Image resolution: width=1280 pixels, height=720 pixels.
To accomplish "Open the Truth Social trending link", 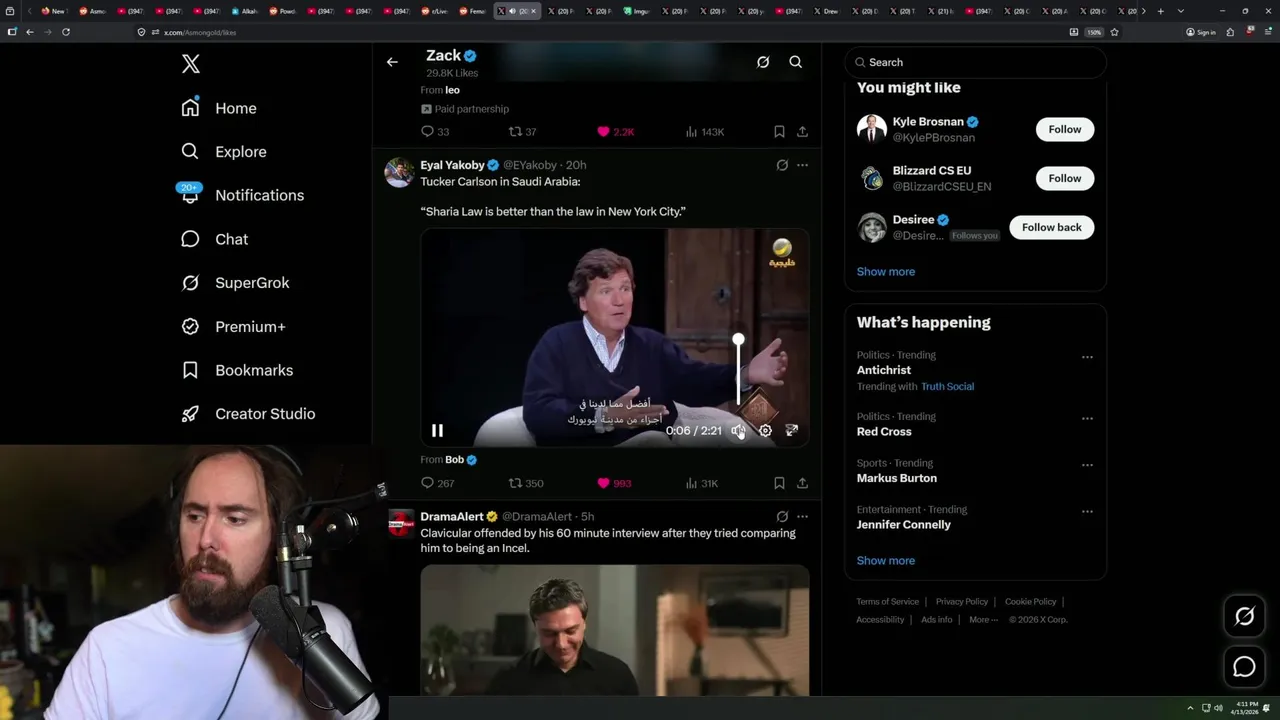I will [x=947, y=386].
